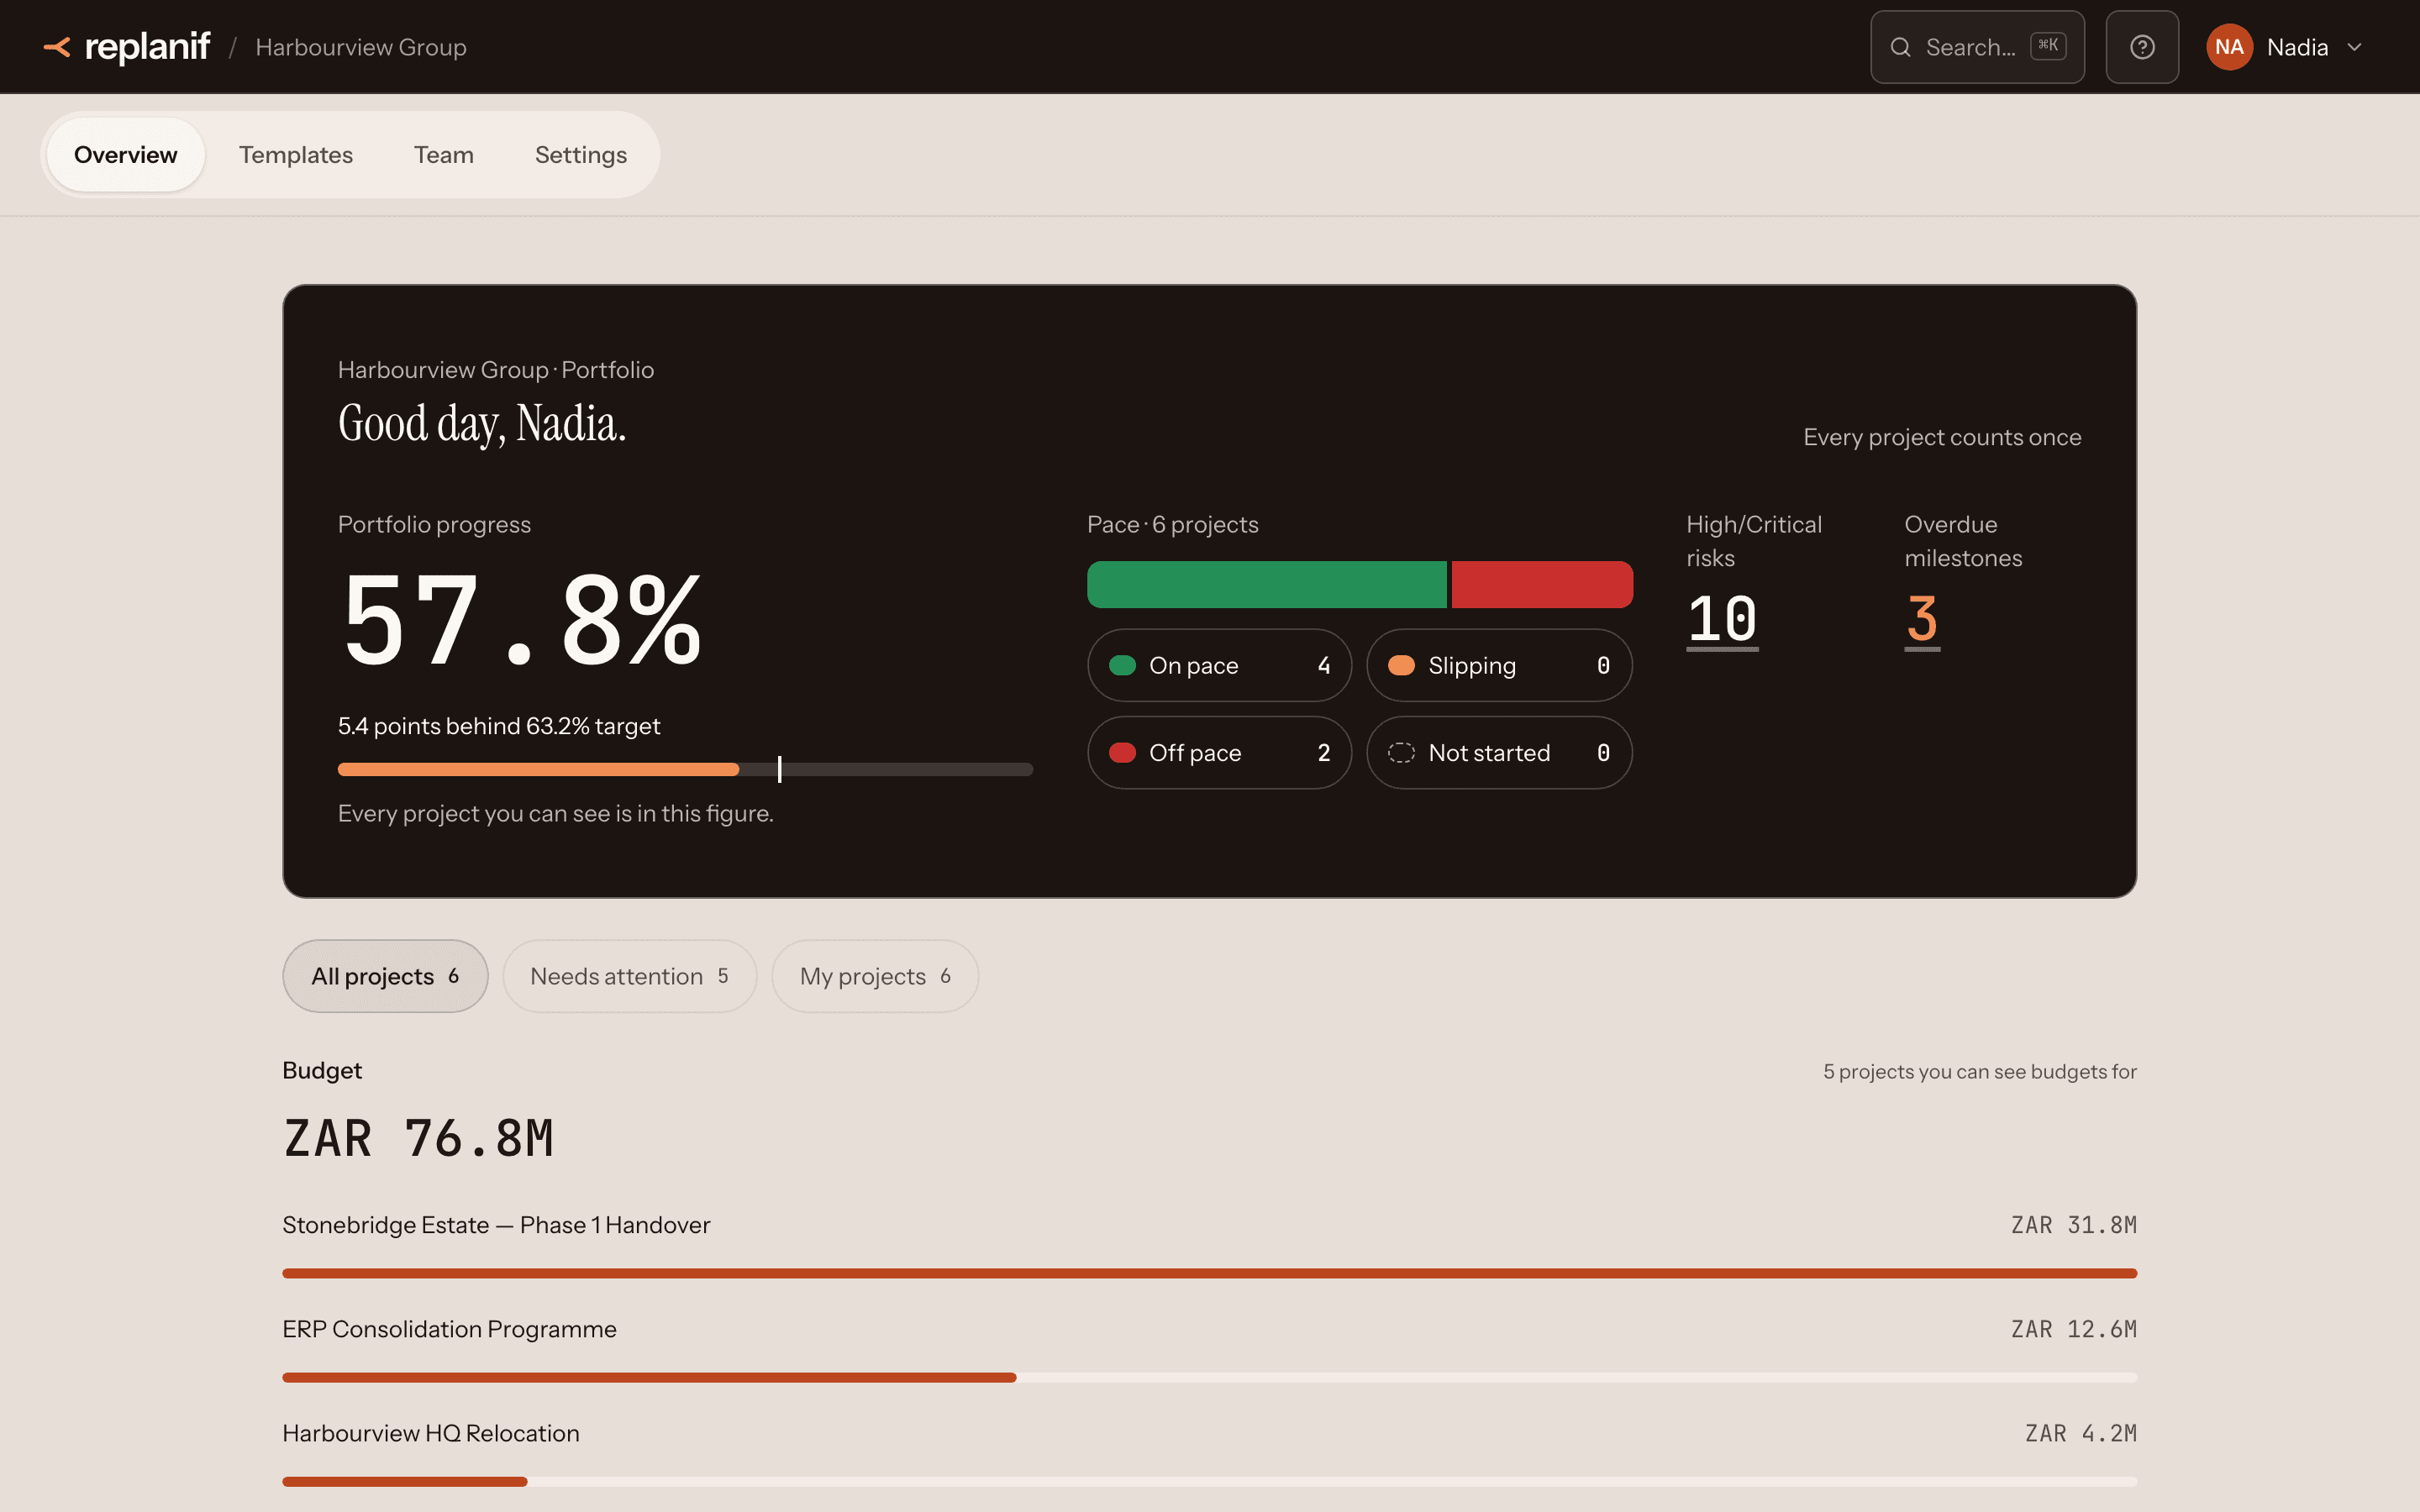The image size is (2420, 1512).
Task: Click the dashed Not started circle icon
Action: 1401,752
